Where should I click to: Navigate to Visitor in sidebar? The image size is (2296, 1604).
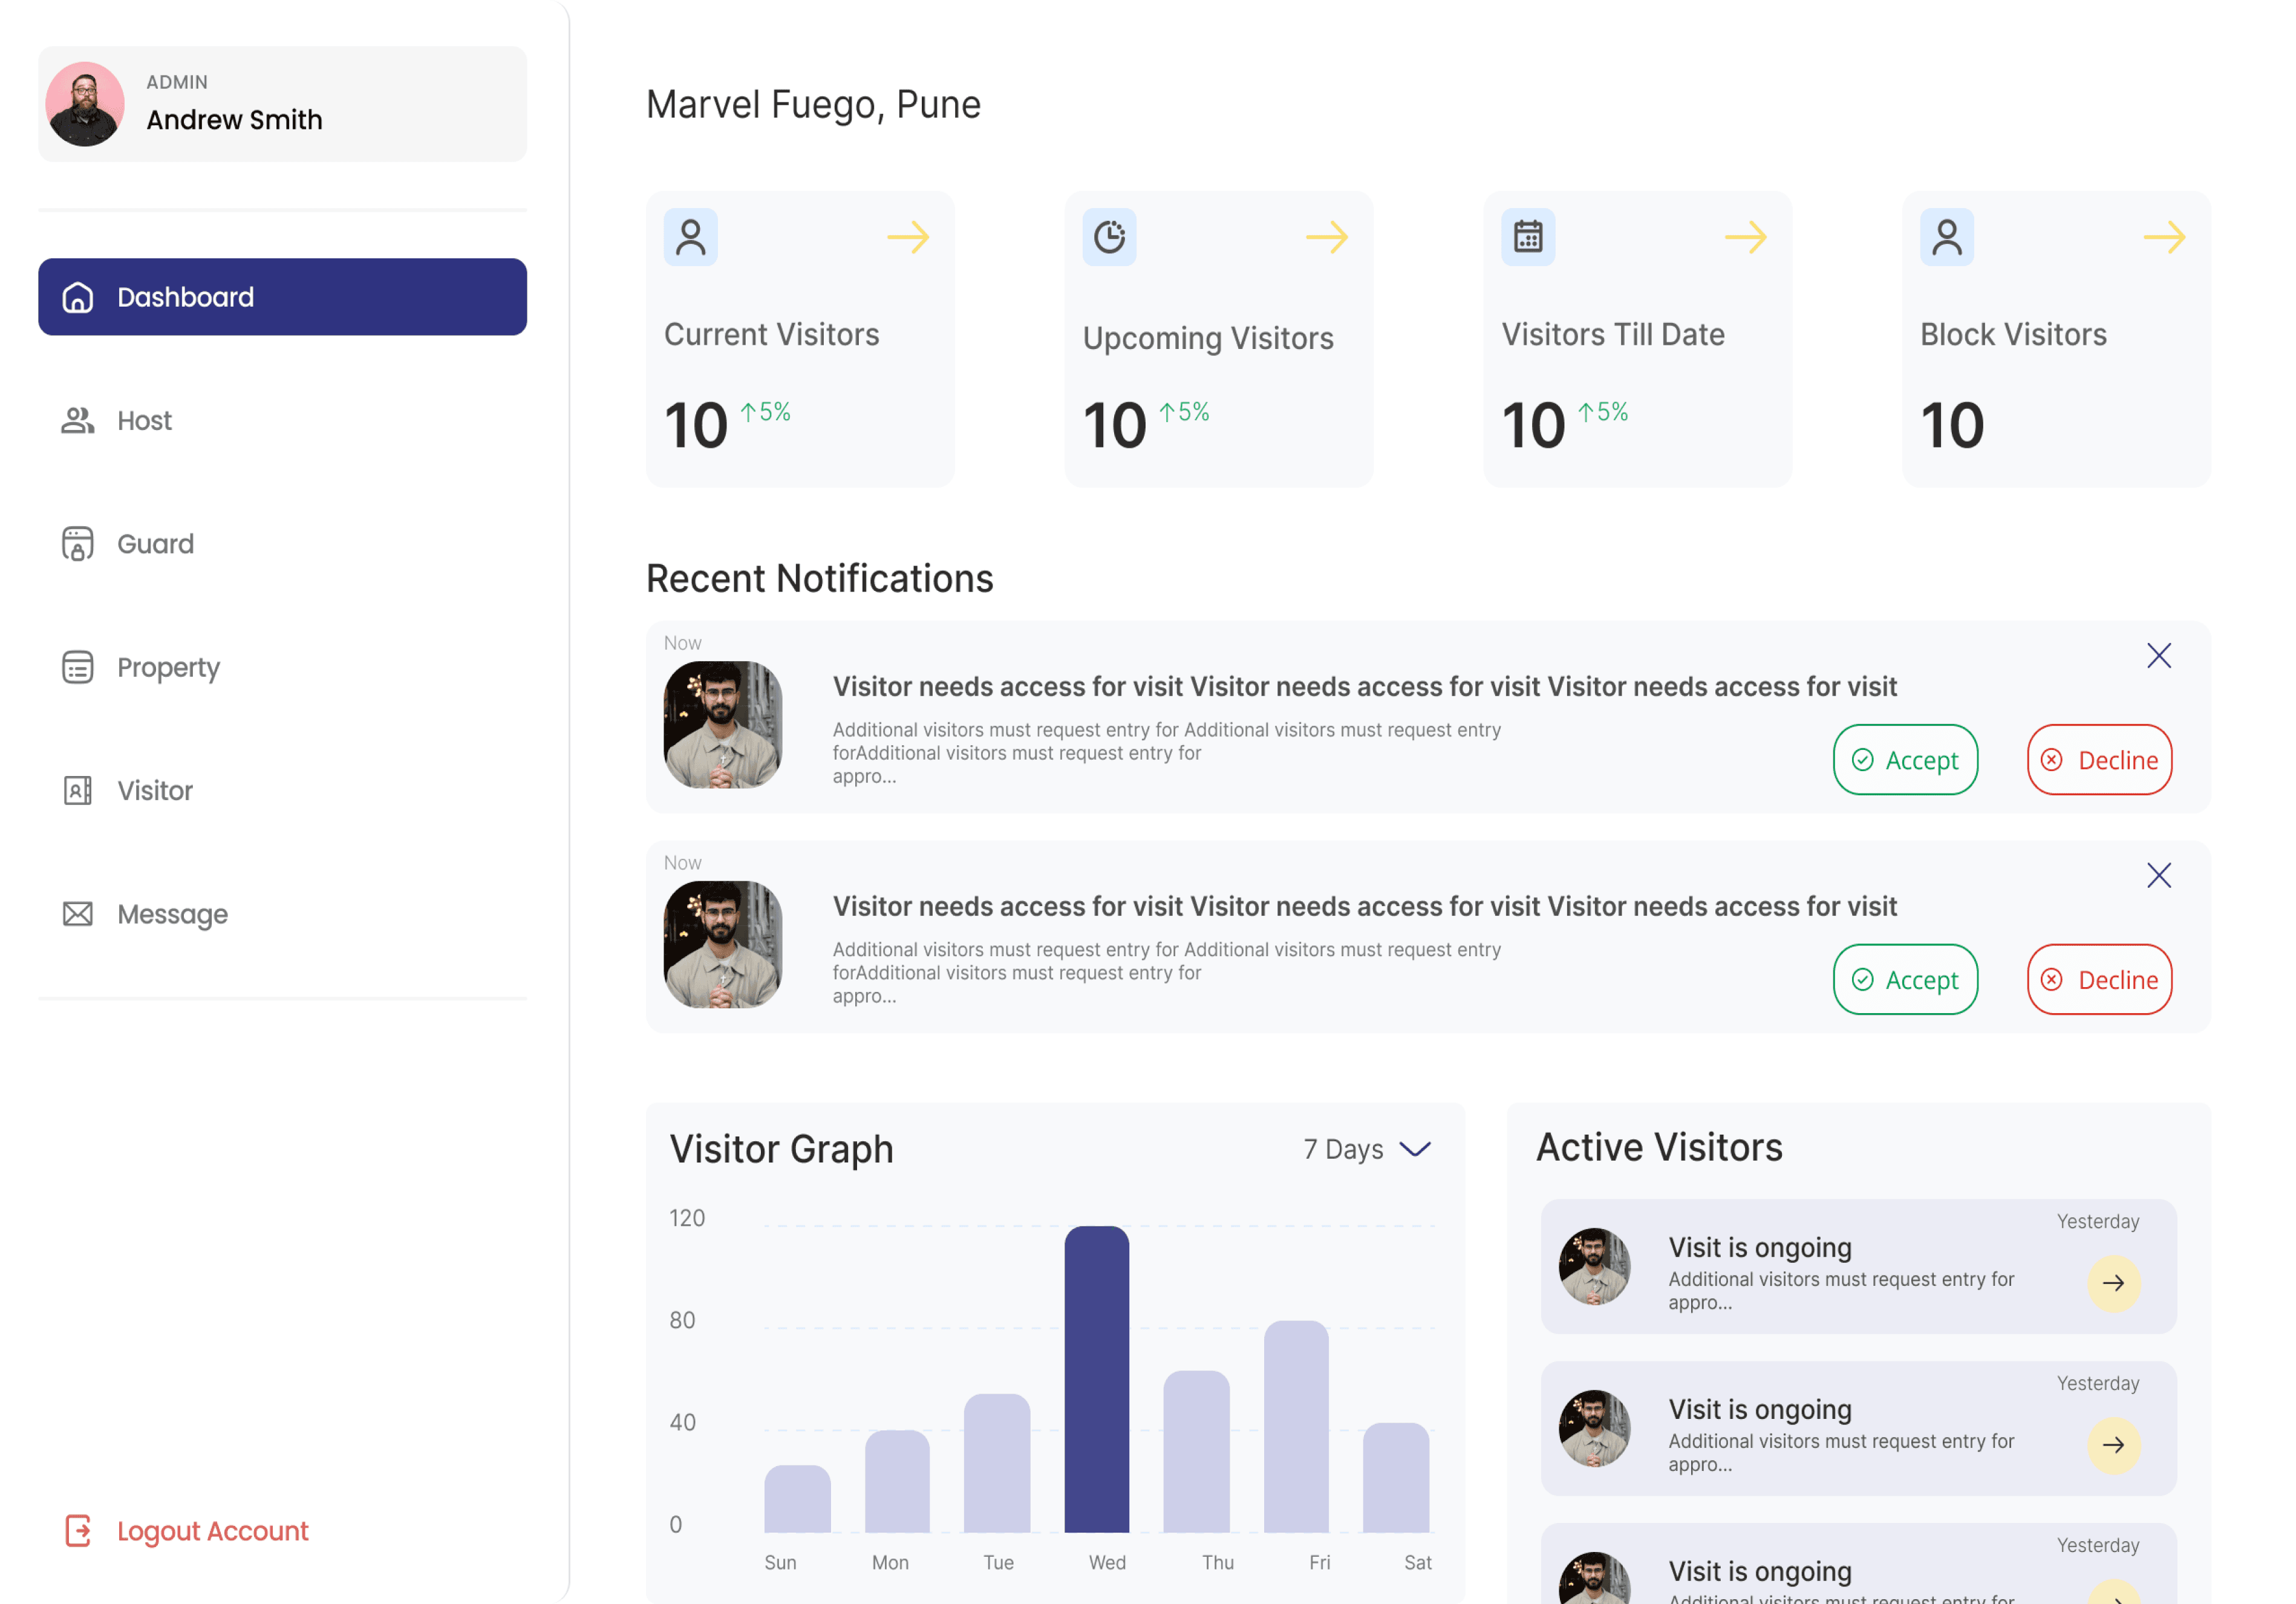[x=154, y=791]
